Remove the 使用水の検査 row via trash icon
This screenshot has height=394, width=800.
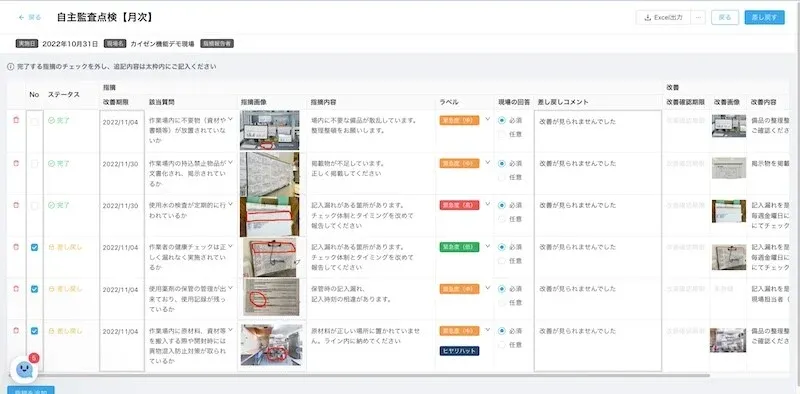tap(16, 205)
